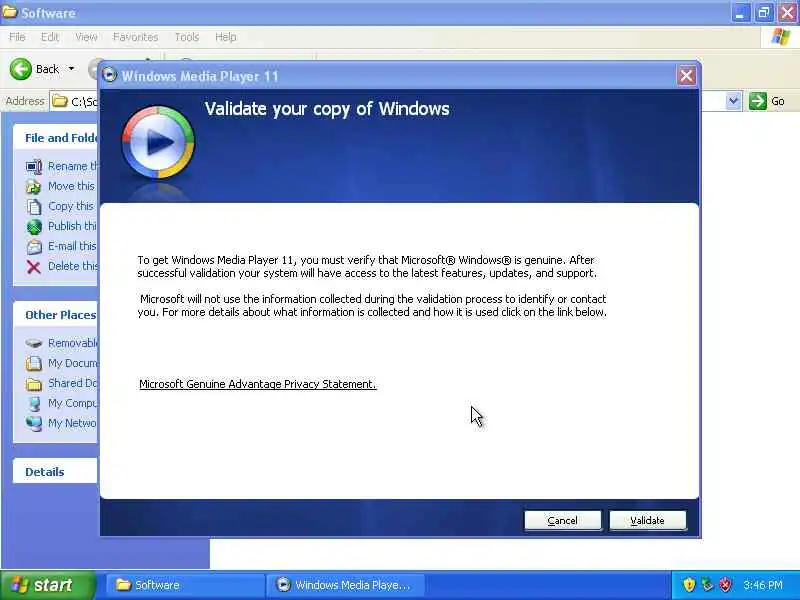Viewport: 800px width, 600px height.
Task: Click the yellow security shield tray icon
Action: 689,585
